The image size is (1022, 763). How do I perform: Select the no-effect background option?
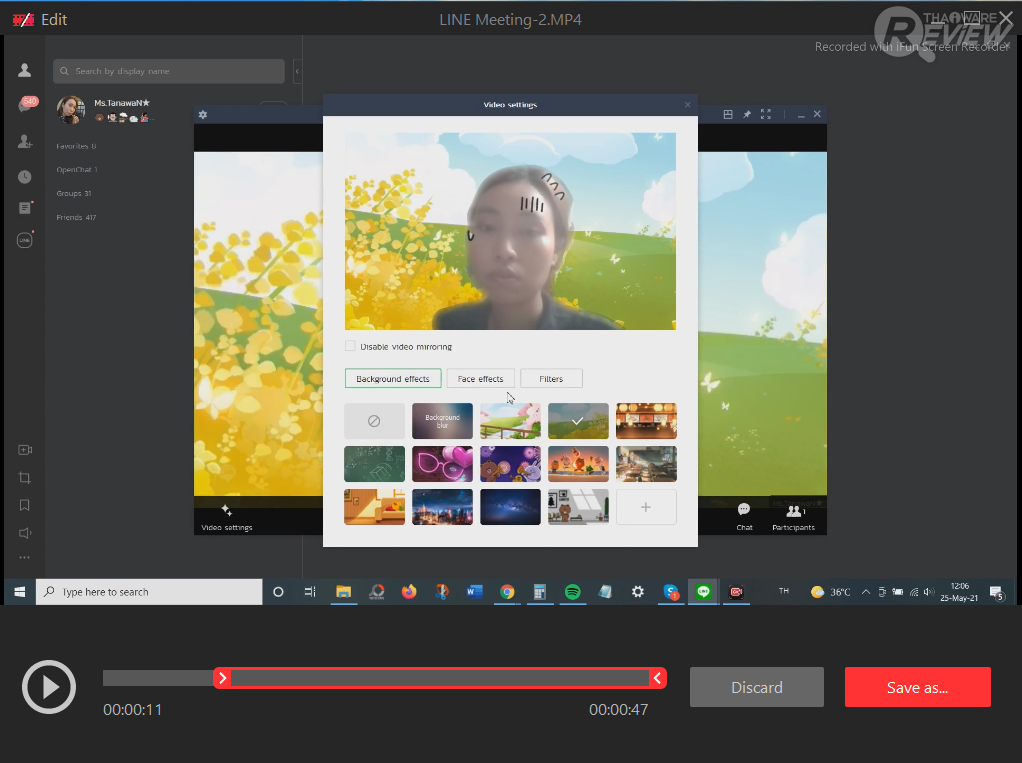(x=374, y=421)
